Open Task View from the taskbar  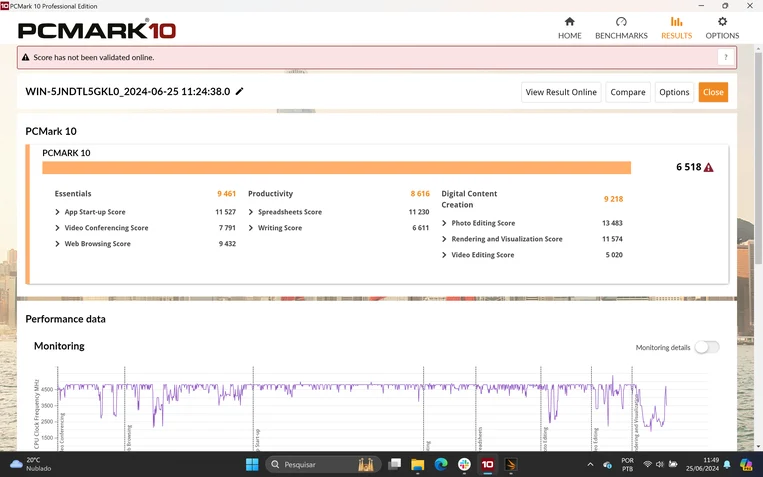pyautogui.click(x=395, y=464)
